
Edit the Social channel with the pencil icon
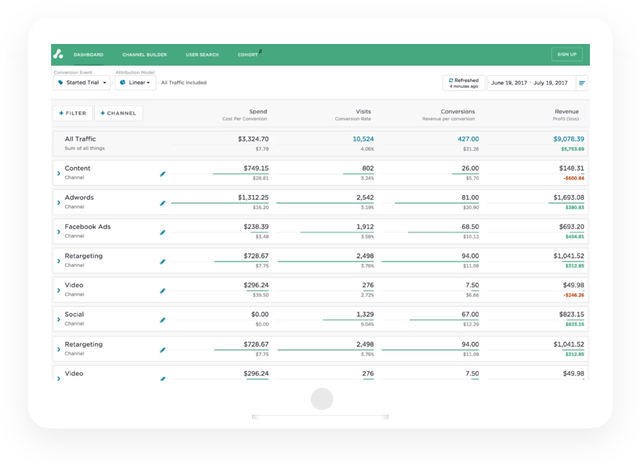click(x=163, y=320)
